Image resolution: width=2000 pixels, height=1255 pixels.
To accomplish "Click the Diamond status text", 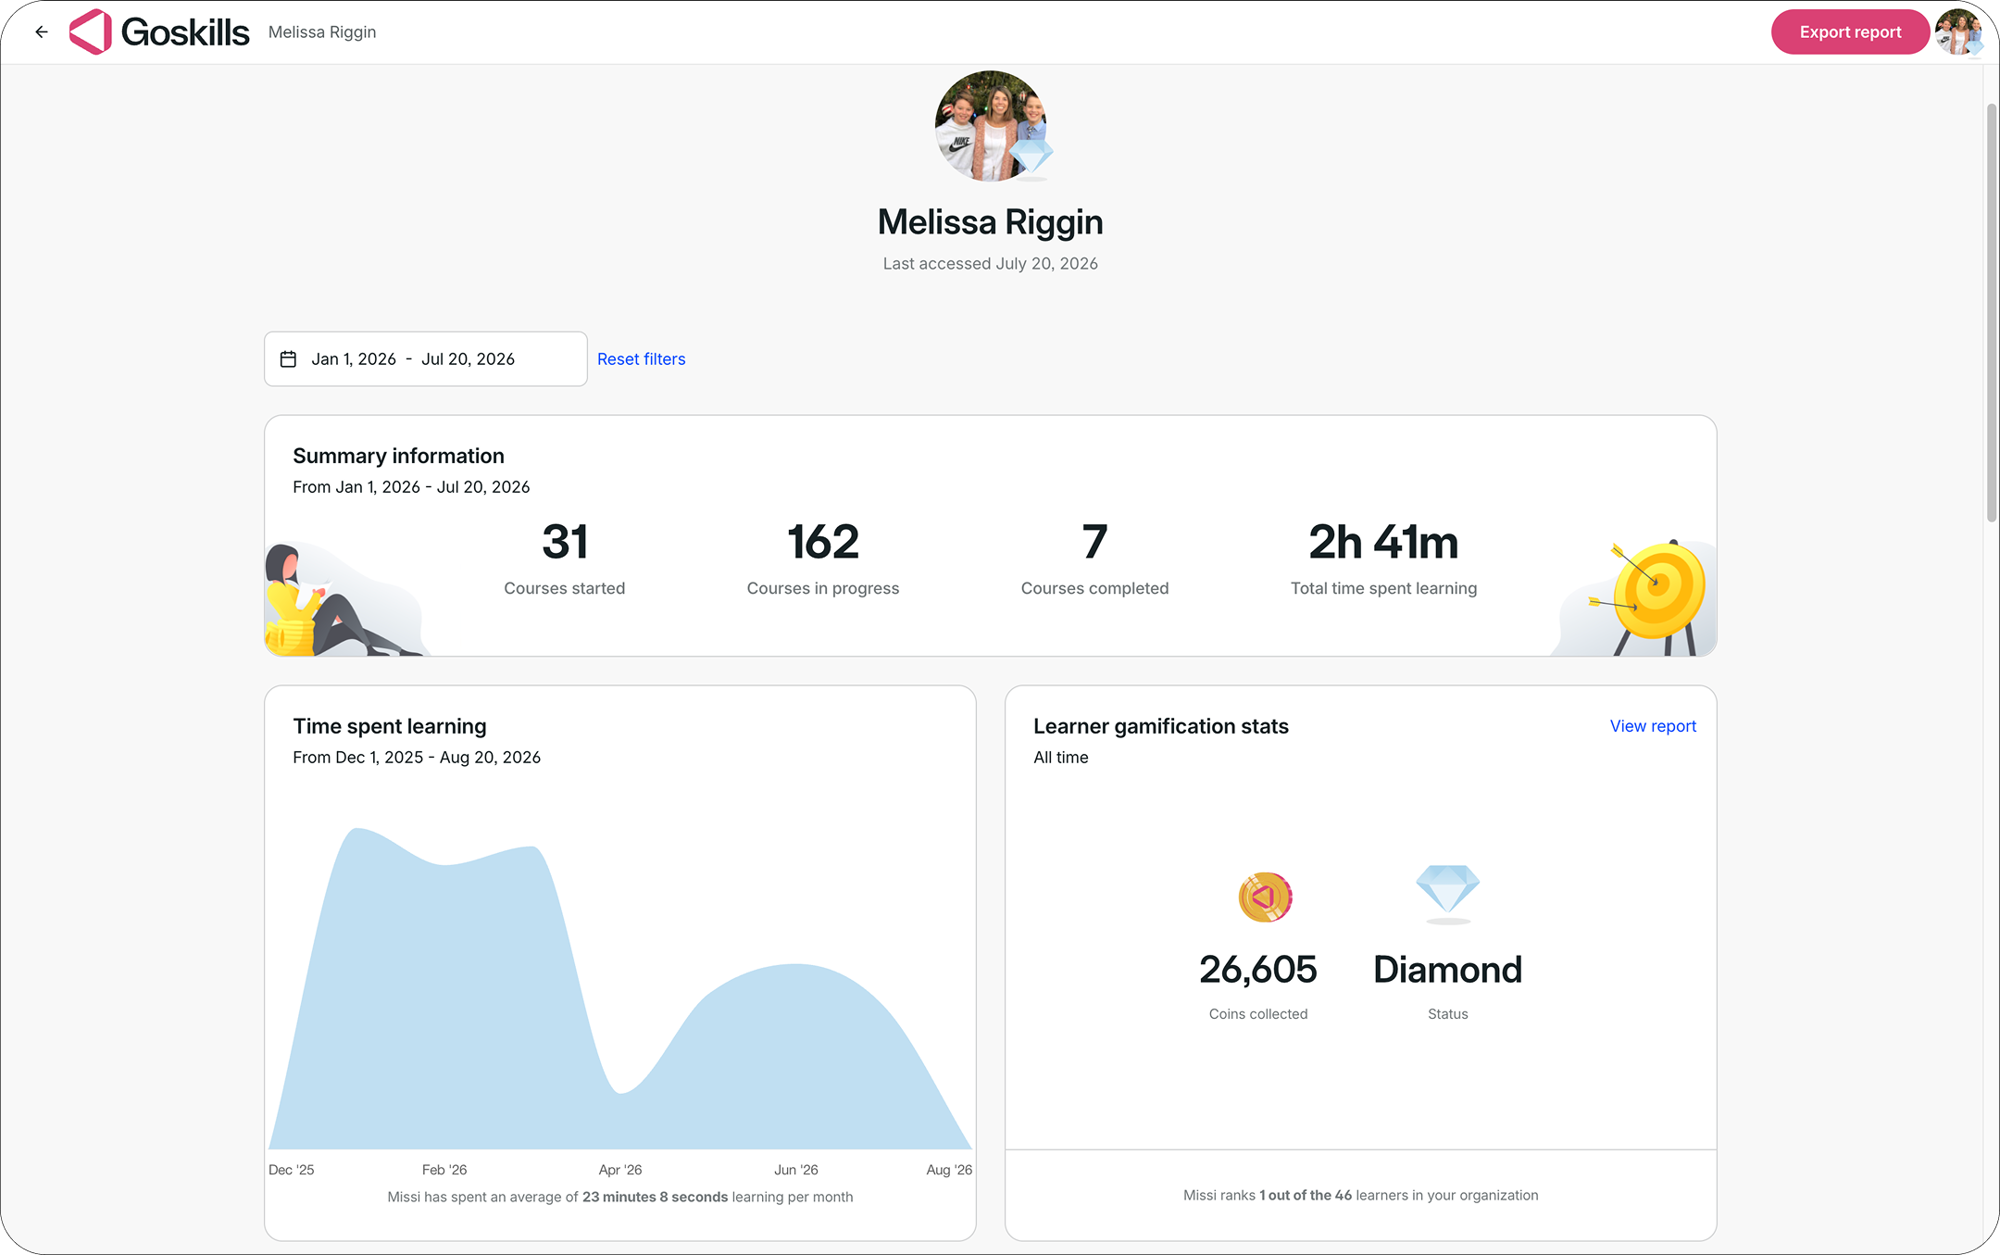I will point(1447,969).
